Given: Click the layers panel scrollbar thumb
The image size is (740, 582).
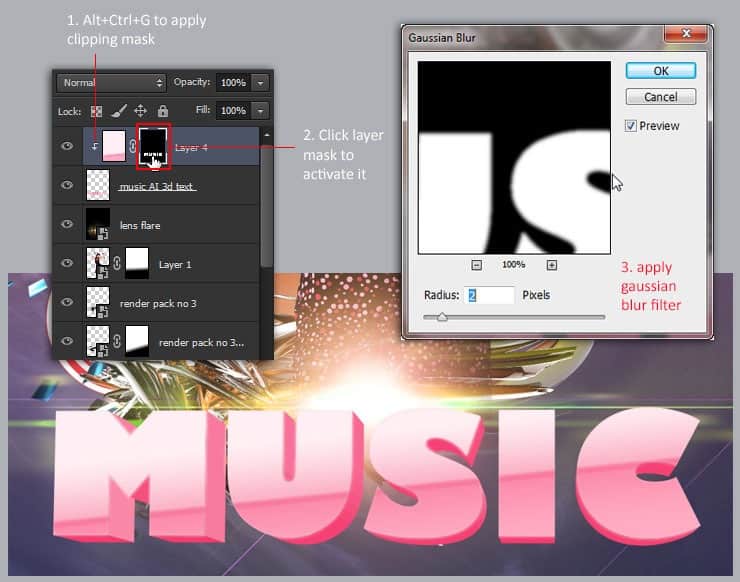Looking at the screenshot, I should (x=267, y=205).
